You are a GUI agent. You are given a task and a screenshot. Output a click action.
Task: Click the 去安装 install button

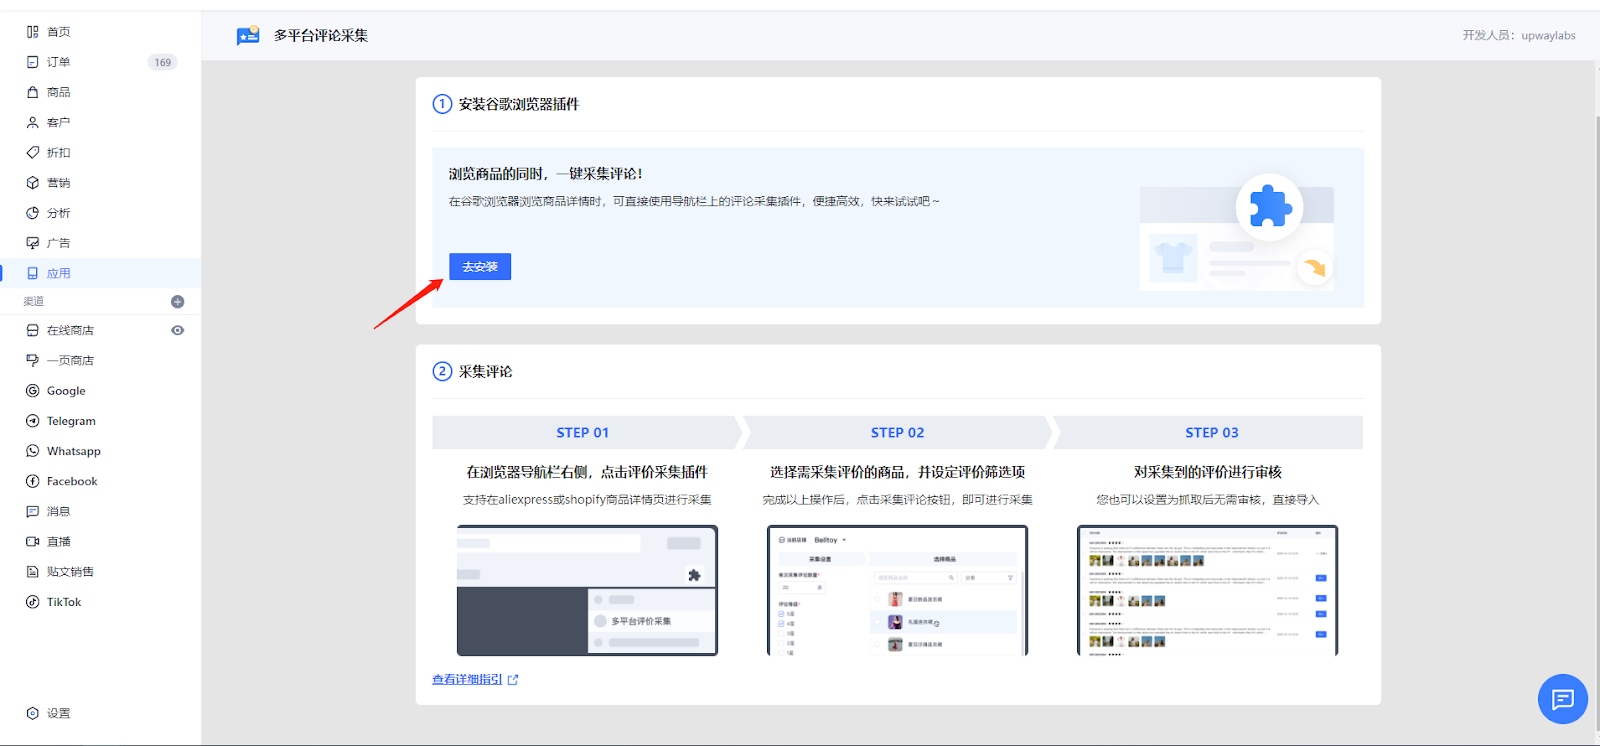[x=480, y=267]
